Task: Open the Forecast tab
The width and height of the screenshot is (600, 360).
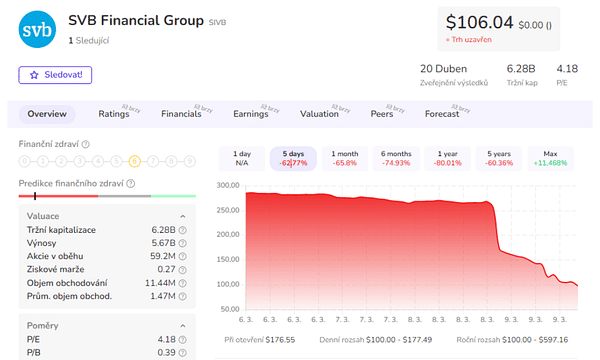Action: pos(442,114)
